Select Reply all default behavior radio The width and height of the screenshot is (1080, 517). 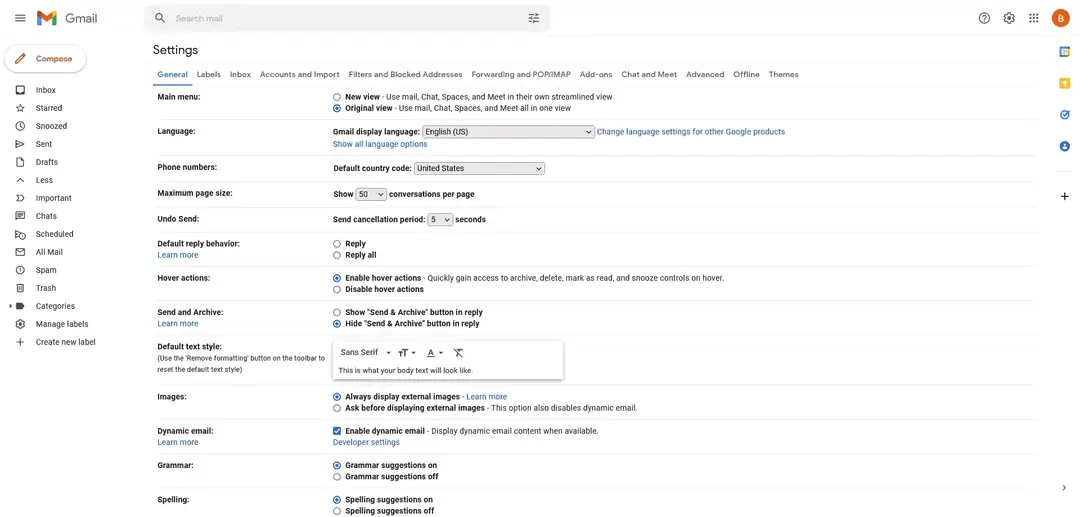point(337,255)
